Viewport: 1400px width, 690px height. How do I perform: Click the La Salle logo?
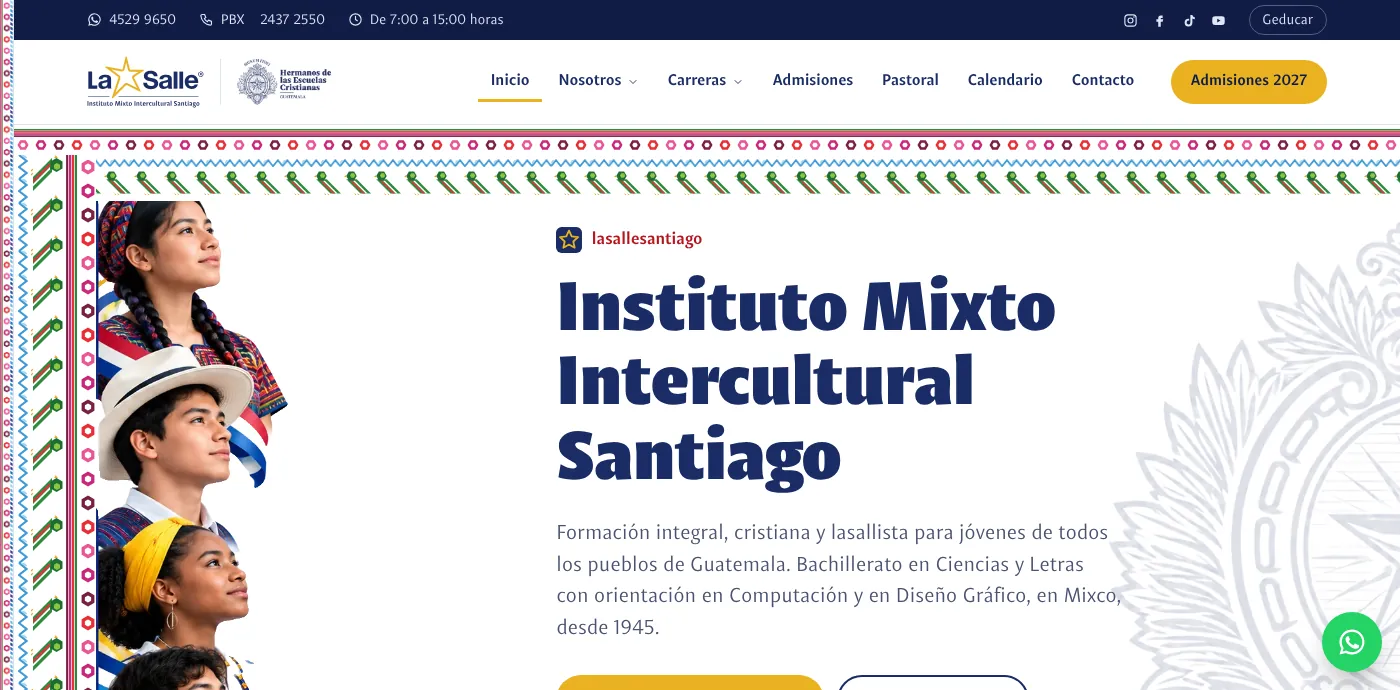(x=145, y=82)
